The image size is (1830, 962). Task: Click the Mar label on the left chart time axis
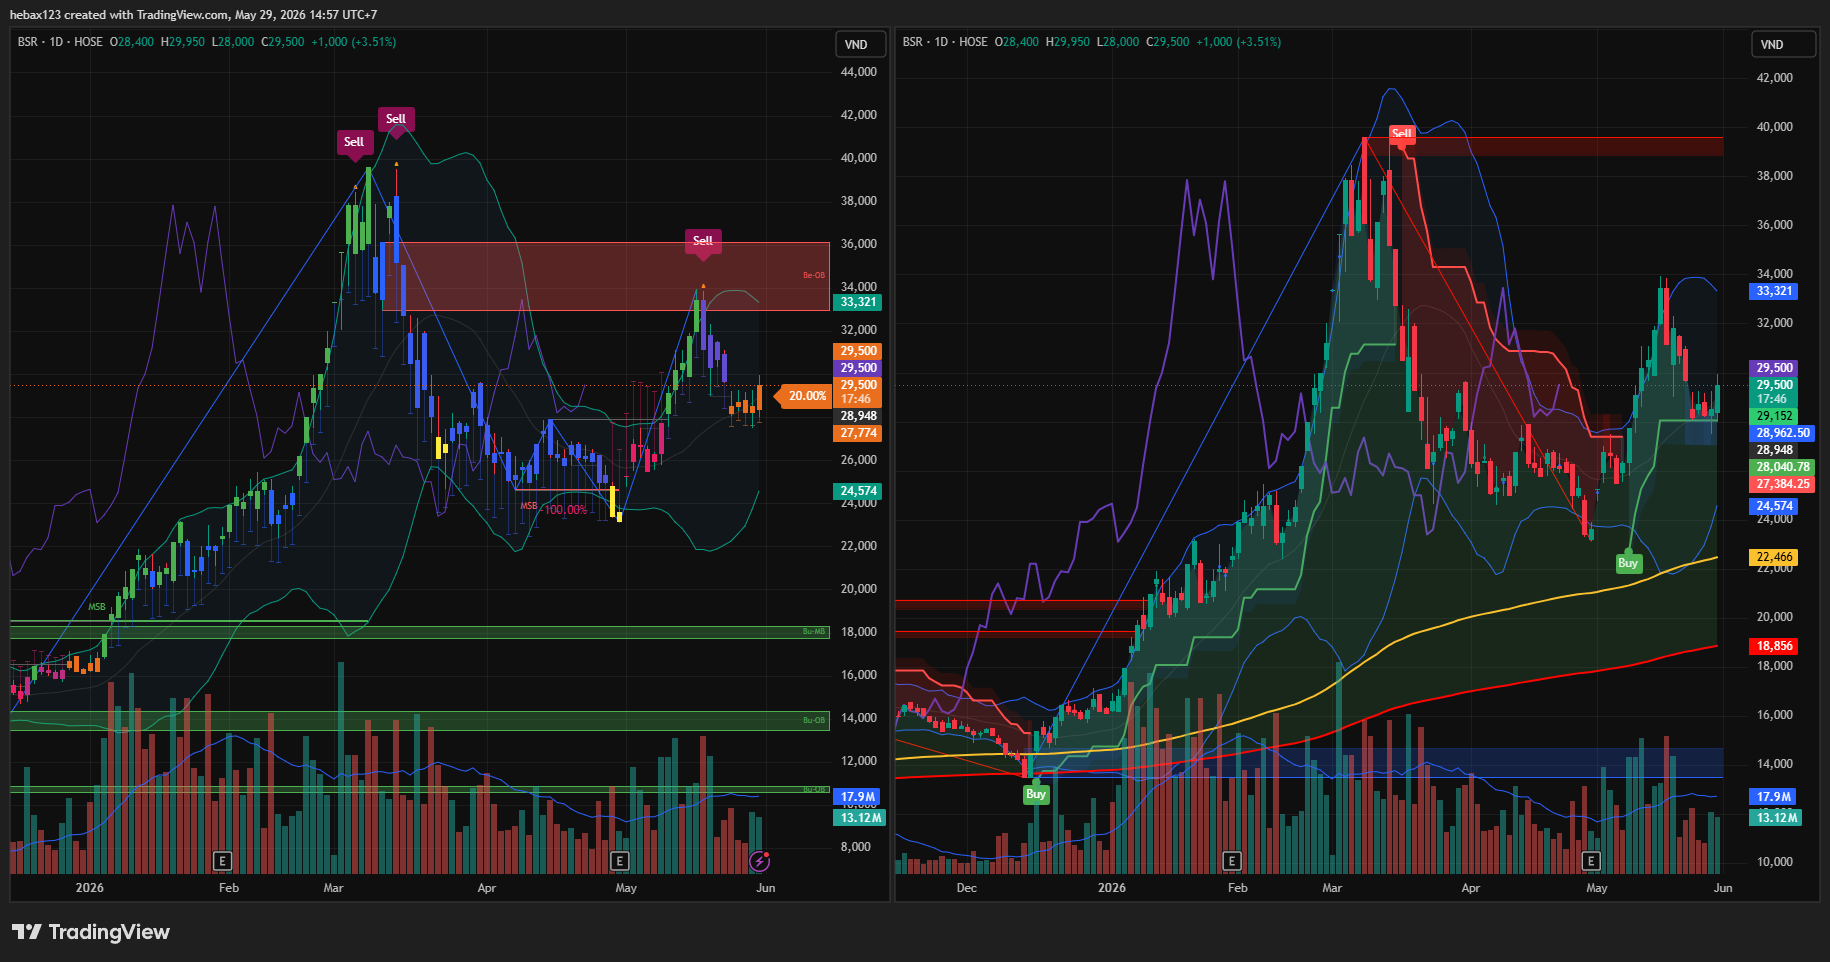click(x=333, y=888)
